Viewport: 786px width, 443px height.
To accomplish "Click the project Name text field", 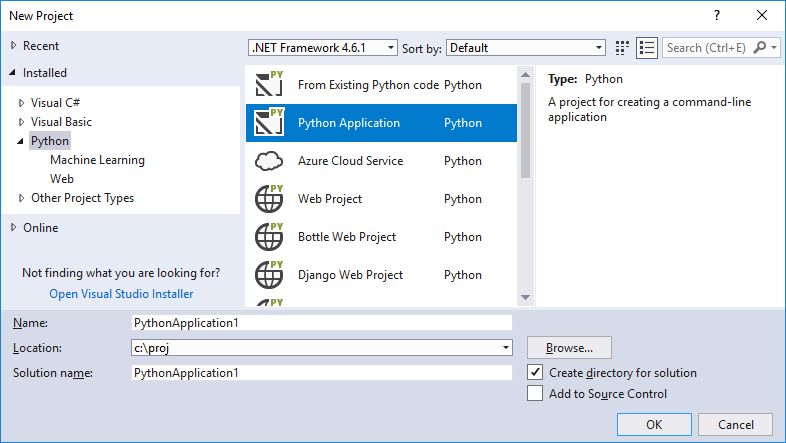I will (321, 323).
